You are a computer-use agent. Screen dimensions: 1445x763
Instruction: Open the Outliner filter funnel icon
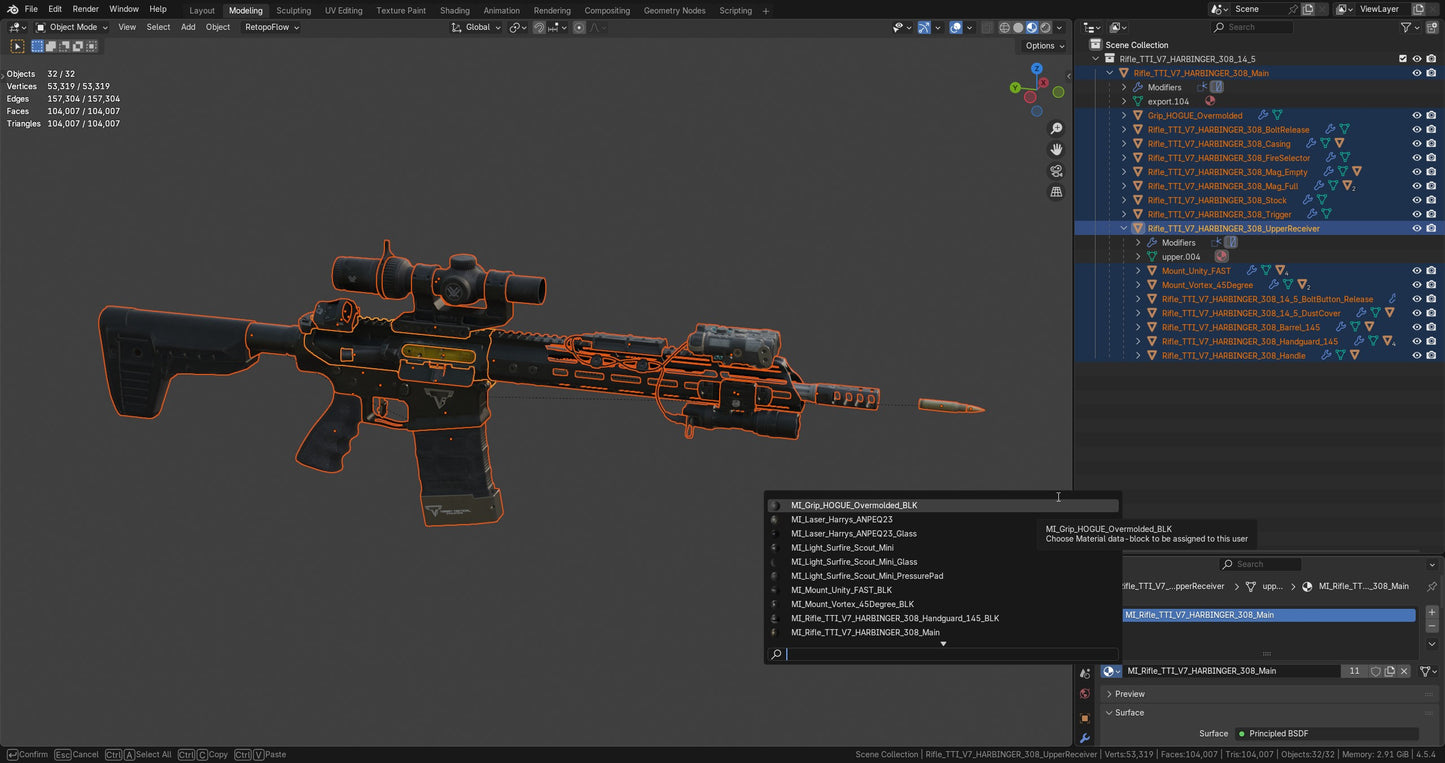click(x=1407, y=27)
